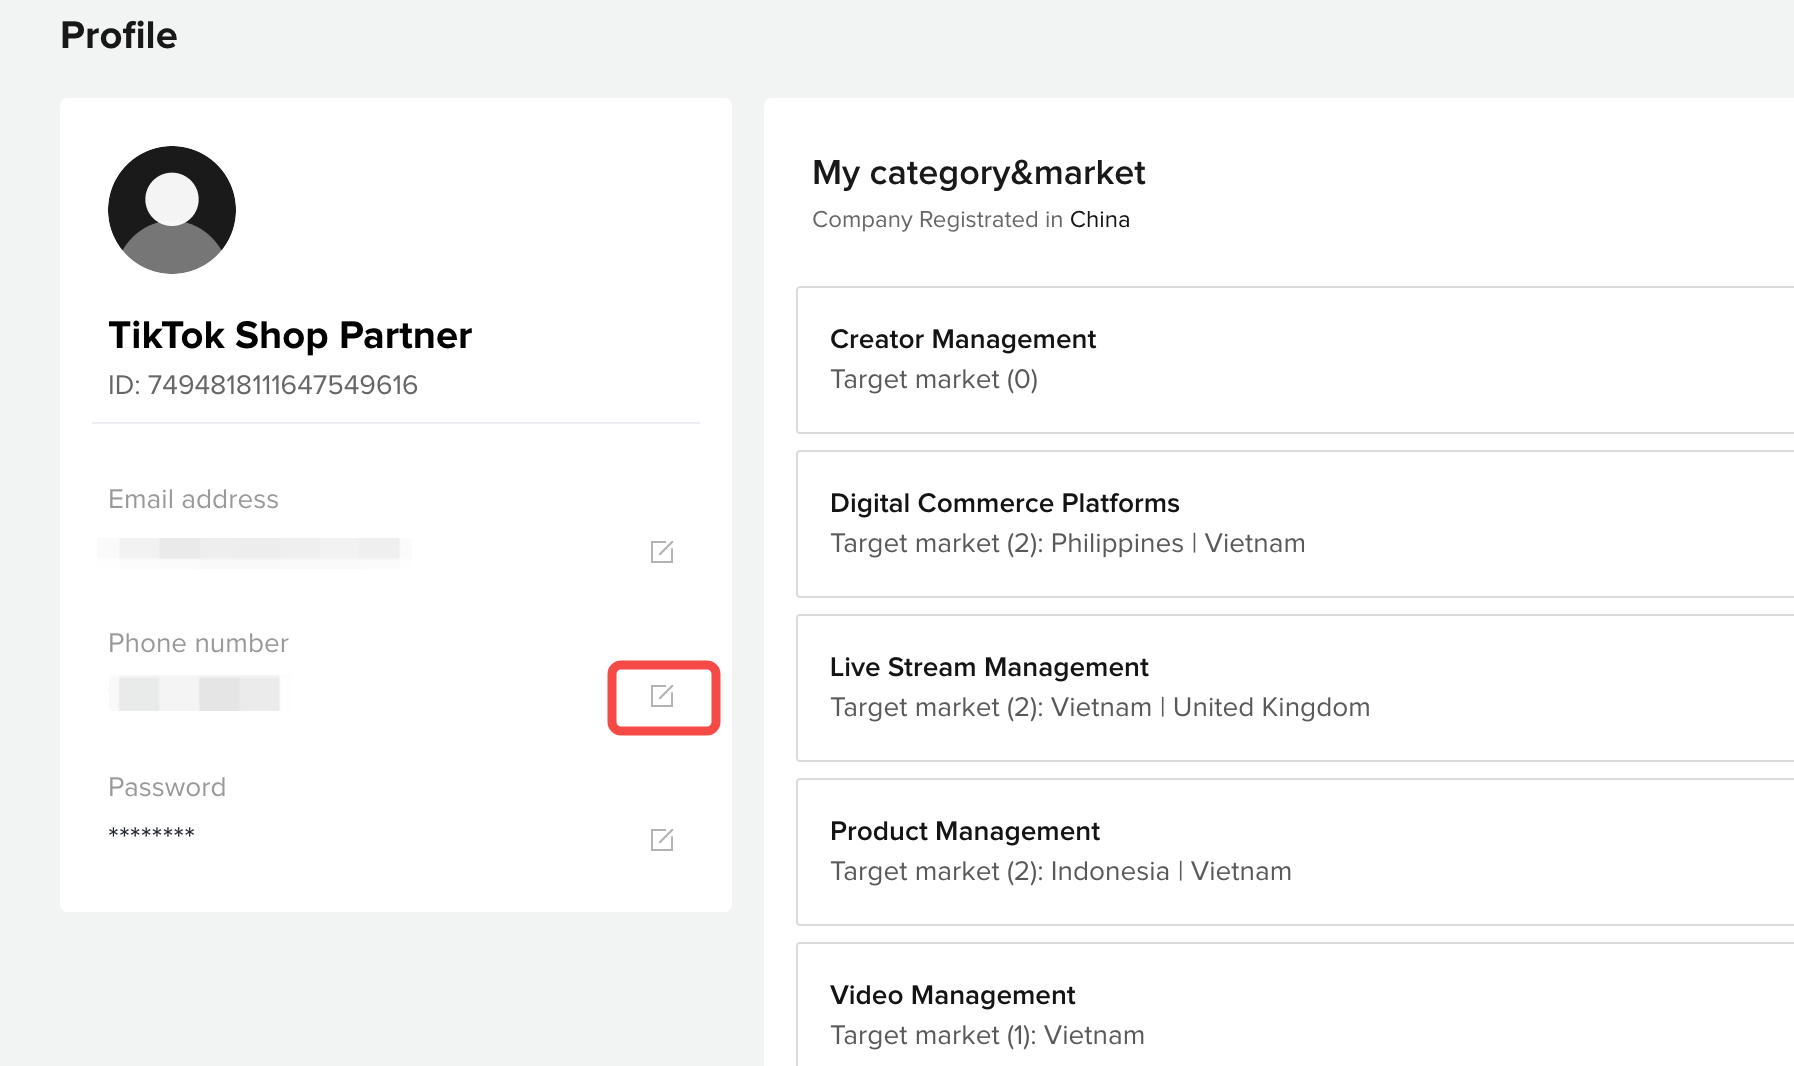Click the Profile page heading

click(x=119, y=35)
